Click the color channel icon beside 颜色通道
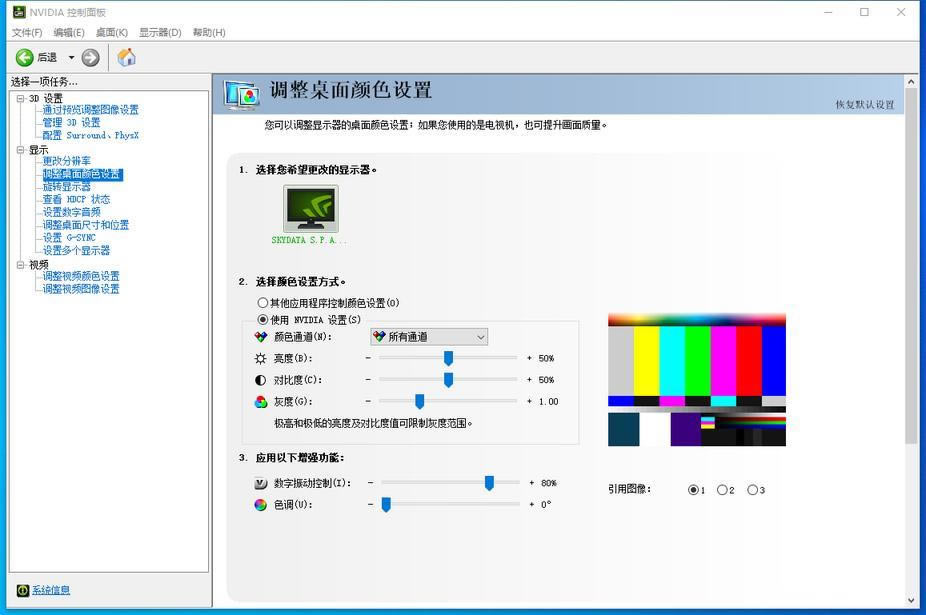The width and height of the screenshot is (926, 615). click(x=260, y=337)
